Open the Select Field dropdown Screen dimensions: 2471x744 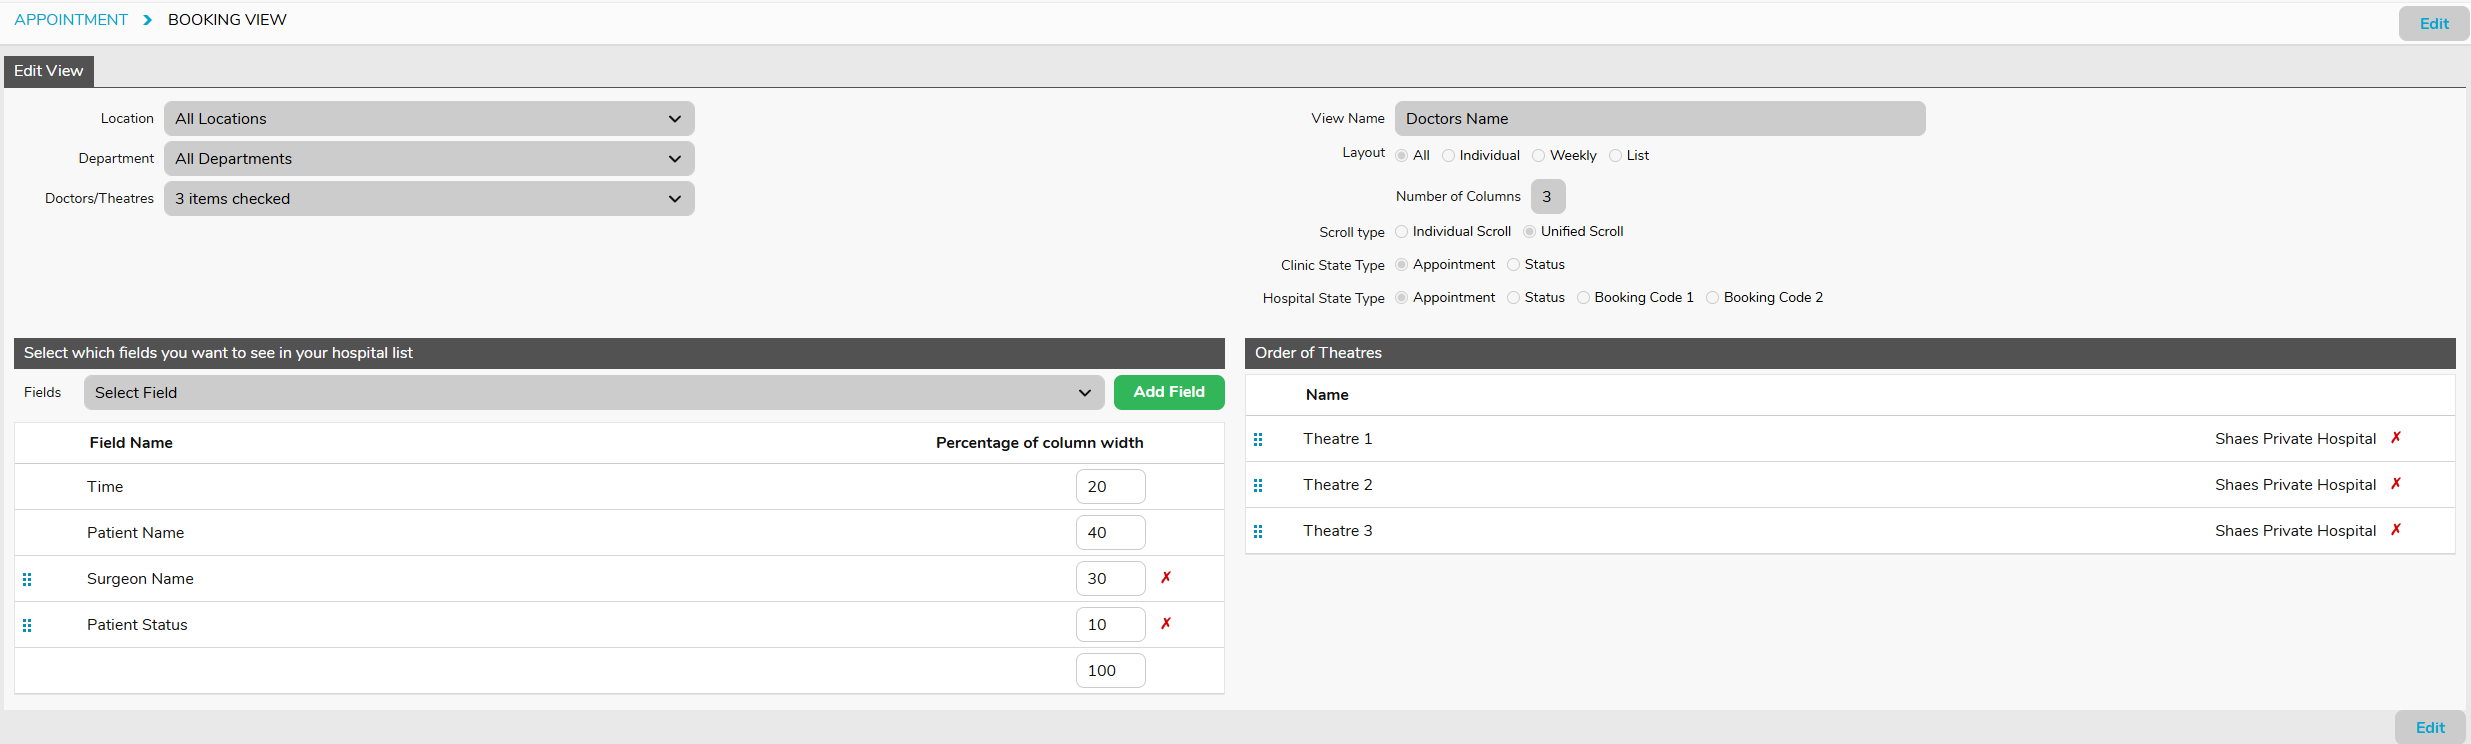[593, 392]
